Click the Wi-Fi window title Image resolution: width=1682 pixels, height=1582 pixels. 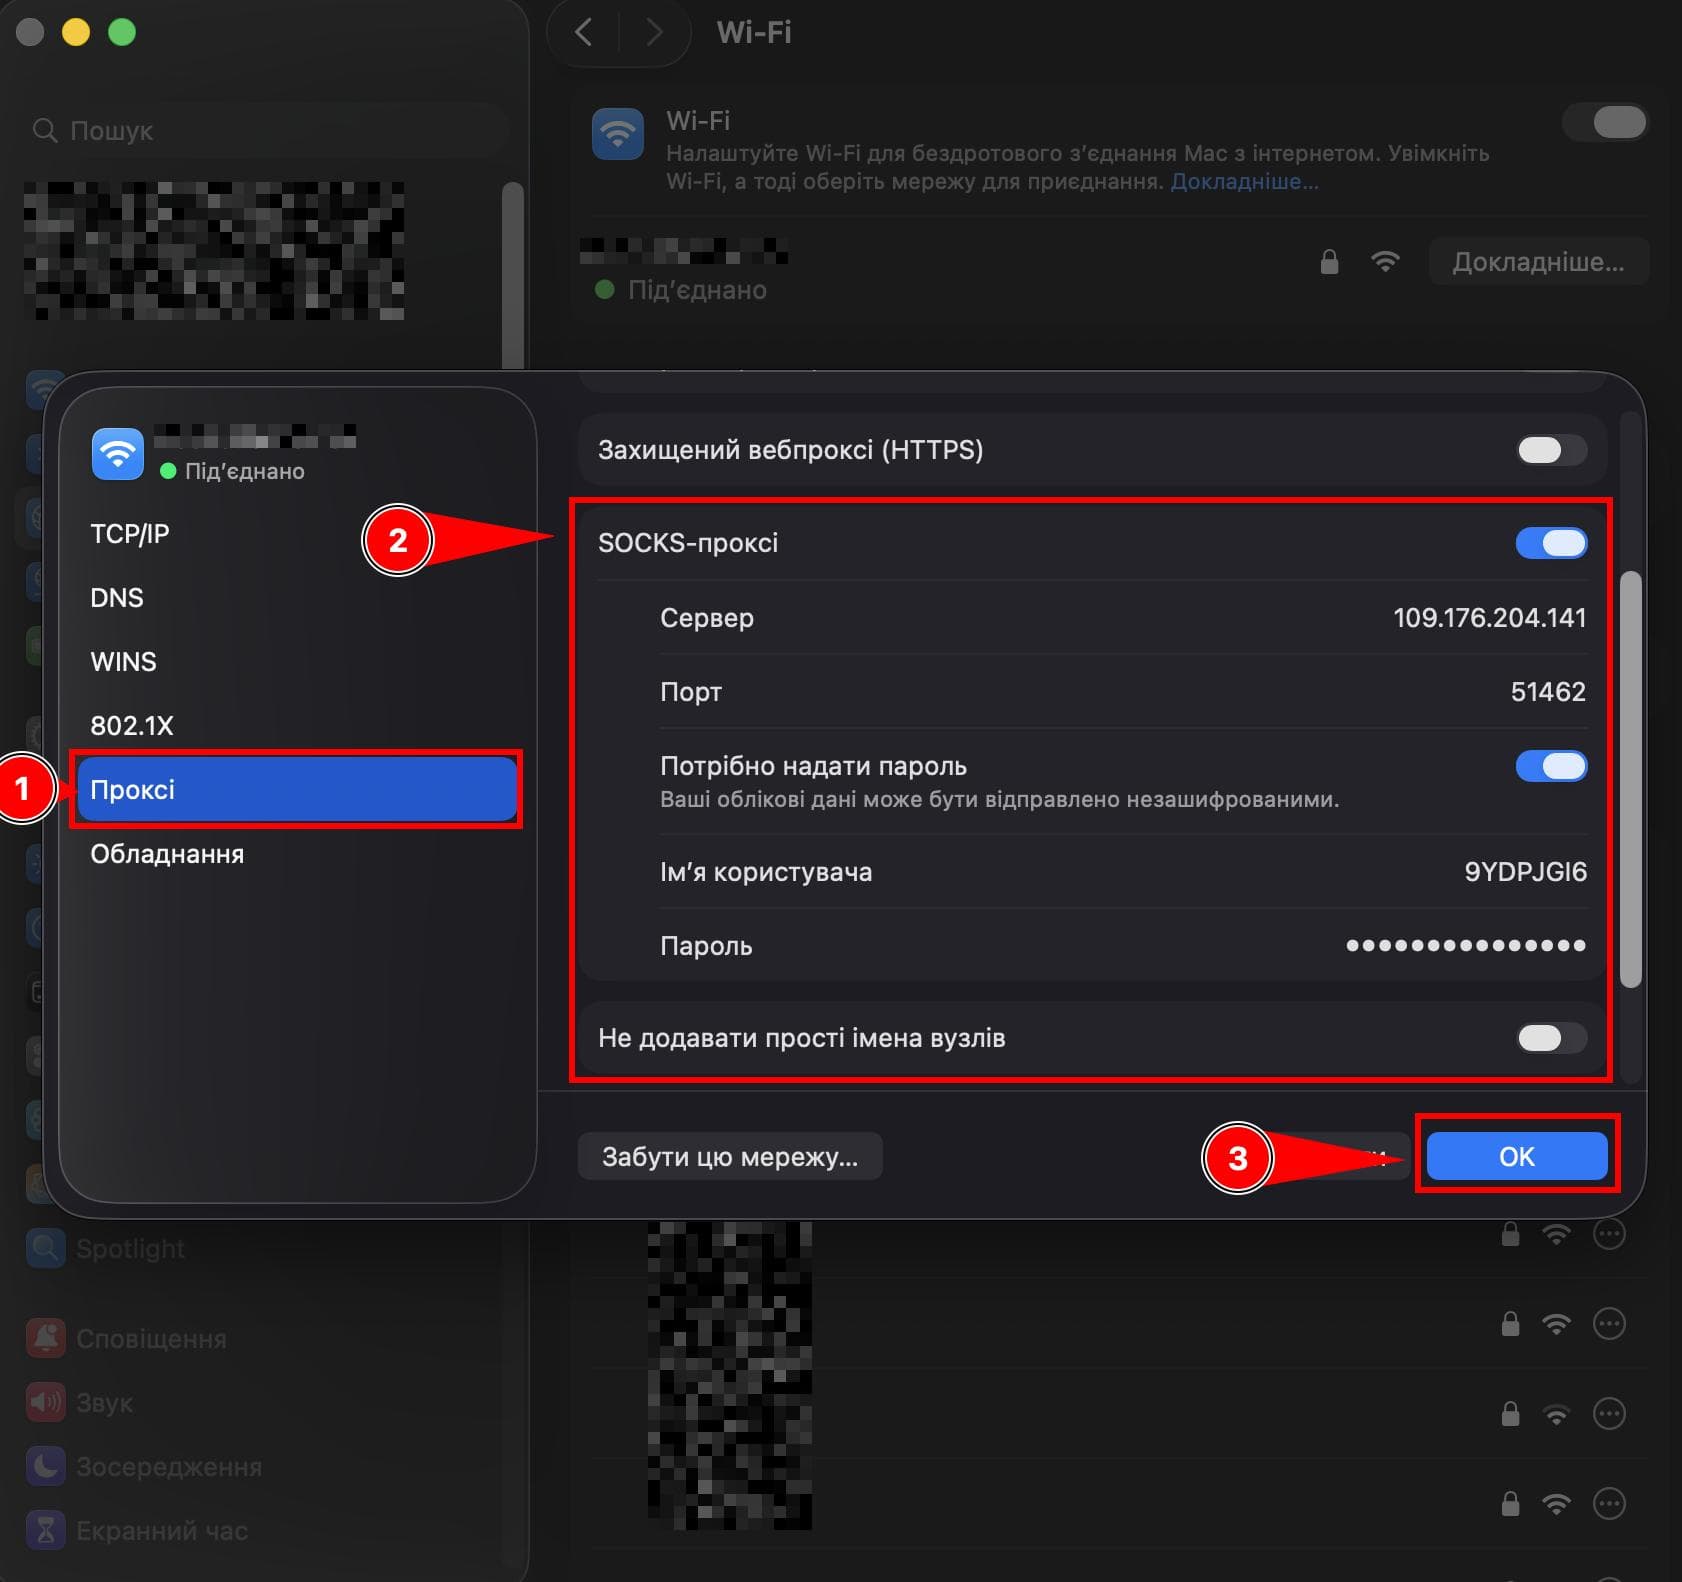[x=754, y=32]
